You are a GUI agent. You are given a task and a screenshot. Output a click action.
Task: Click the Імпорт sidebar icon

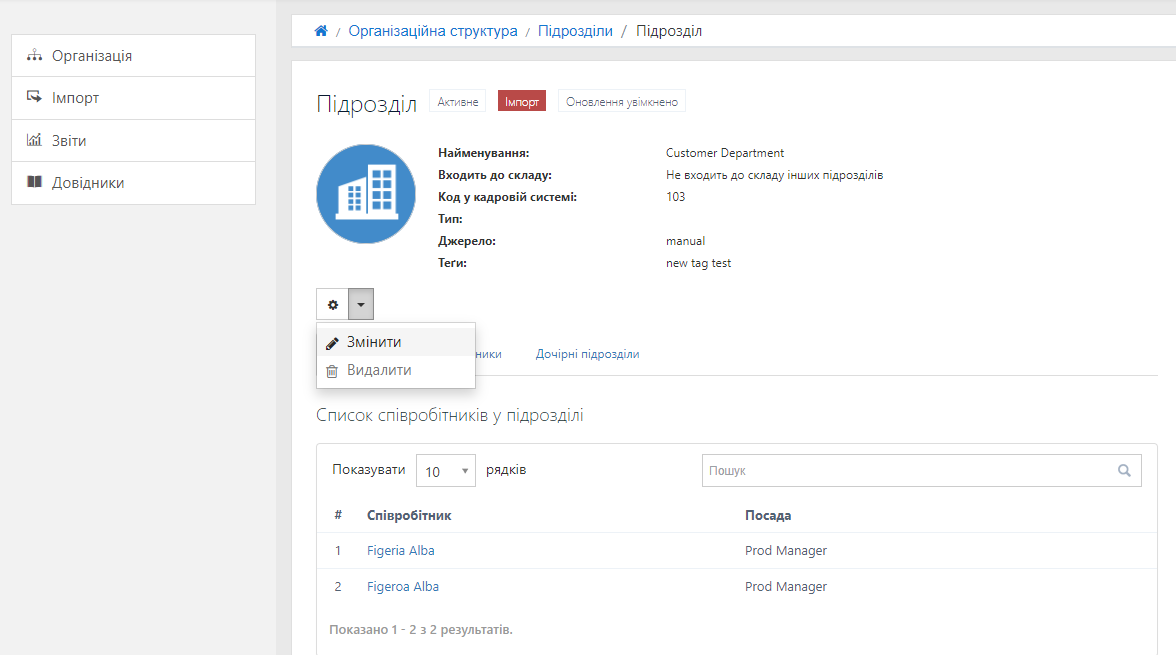click(x=34, y=97)
